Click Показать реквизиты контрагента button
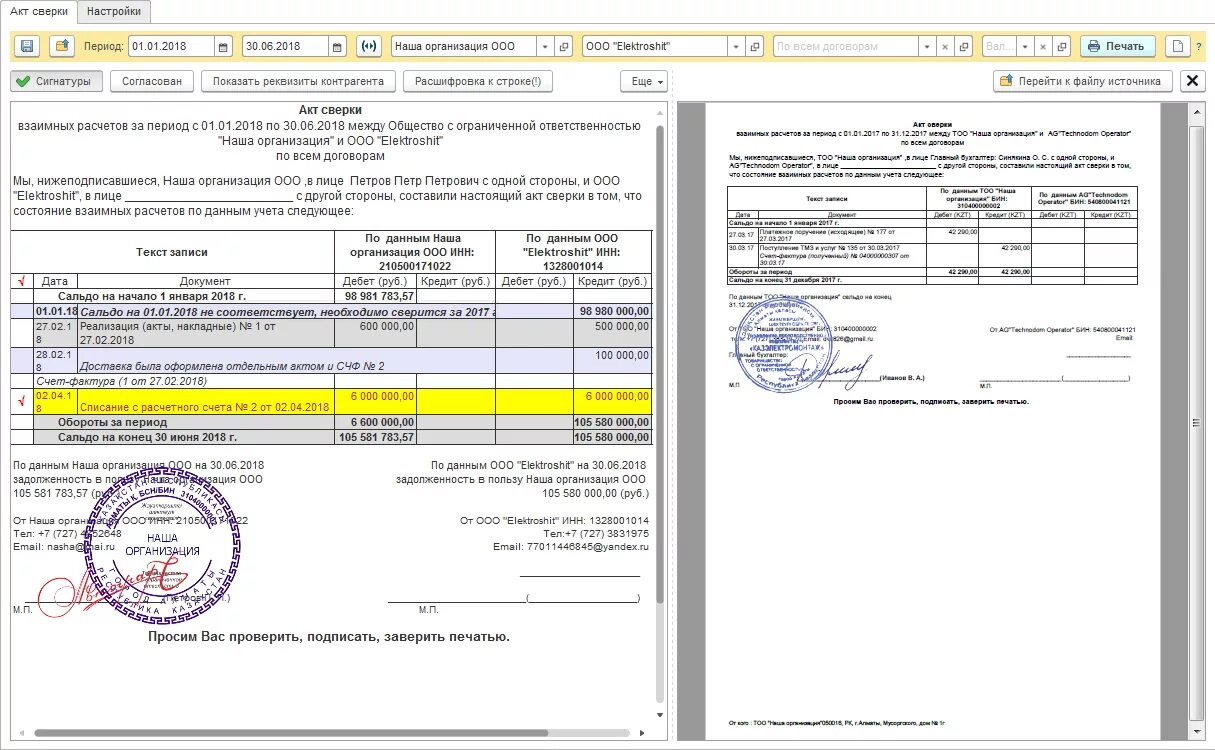The height and width of the screenshot is (750, 1215). (x=298, y=81)
